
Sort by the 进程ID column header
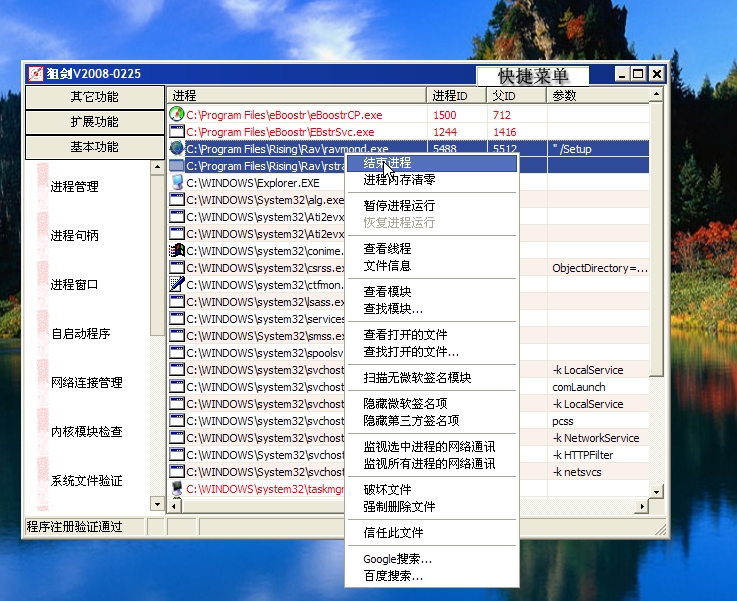456,96
